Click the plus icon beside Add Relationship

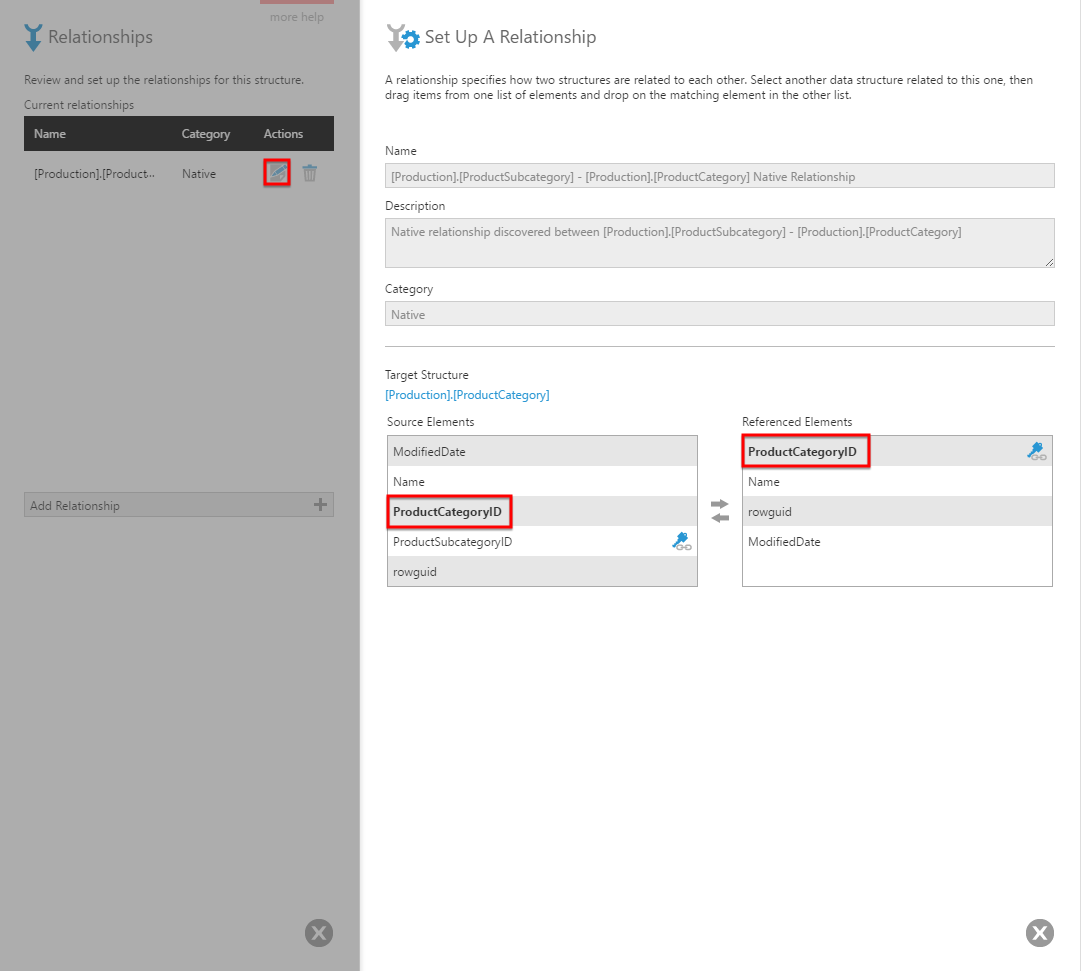[320, 505]
